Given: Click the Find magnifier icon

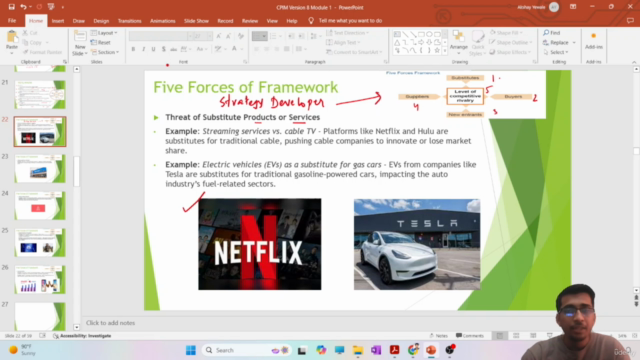Looking at the screenshot, I should point(546,33).
